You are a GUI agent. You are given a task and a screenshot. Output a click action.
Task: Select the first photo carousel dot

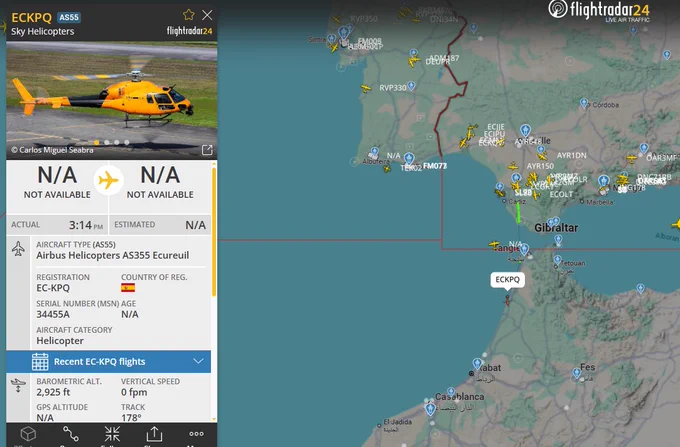coord(97,142)
